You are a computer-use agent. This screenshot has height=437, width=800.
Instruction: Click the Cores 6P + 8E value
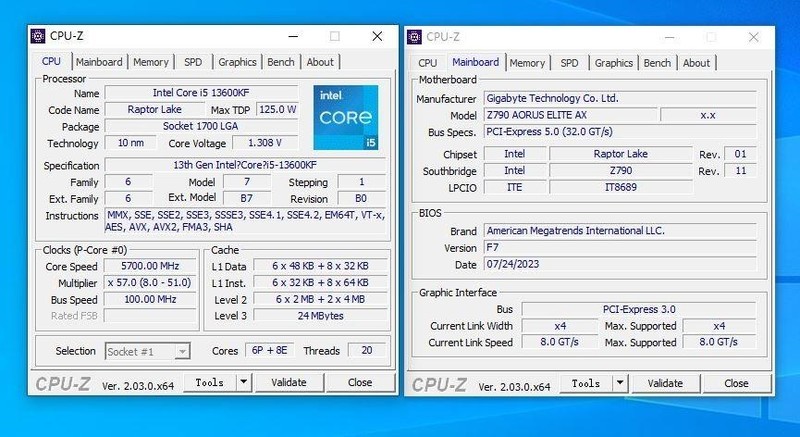point(269,350)
